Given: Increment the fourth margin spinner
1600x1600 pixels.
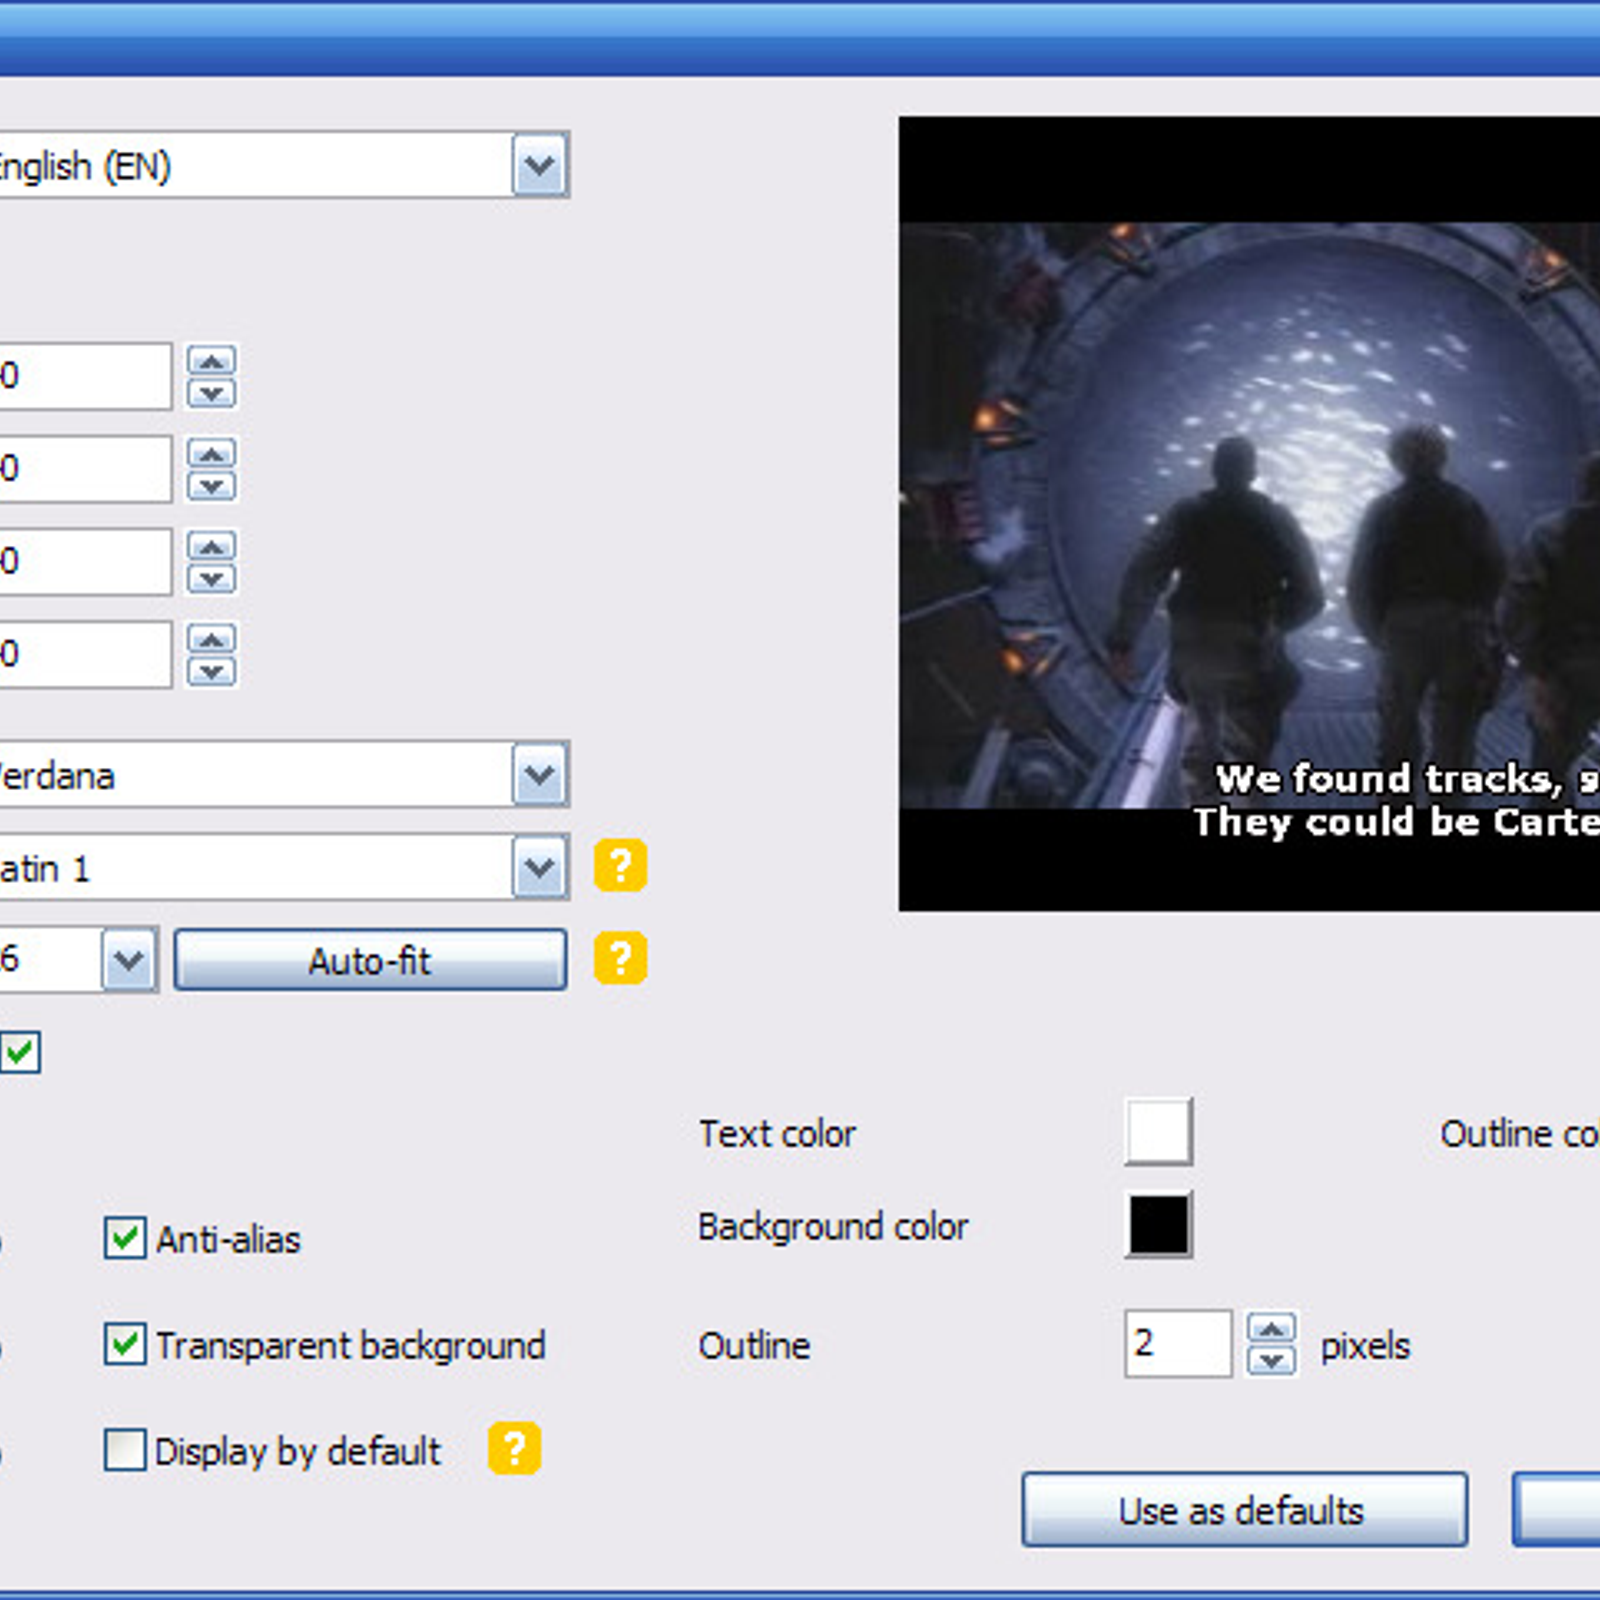Looking at the screenshot, I should click(211, 638).
